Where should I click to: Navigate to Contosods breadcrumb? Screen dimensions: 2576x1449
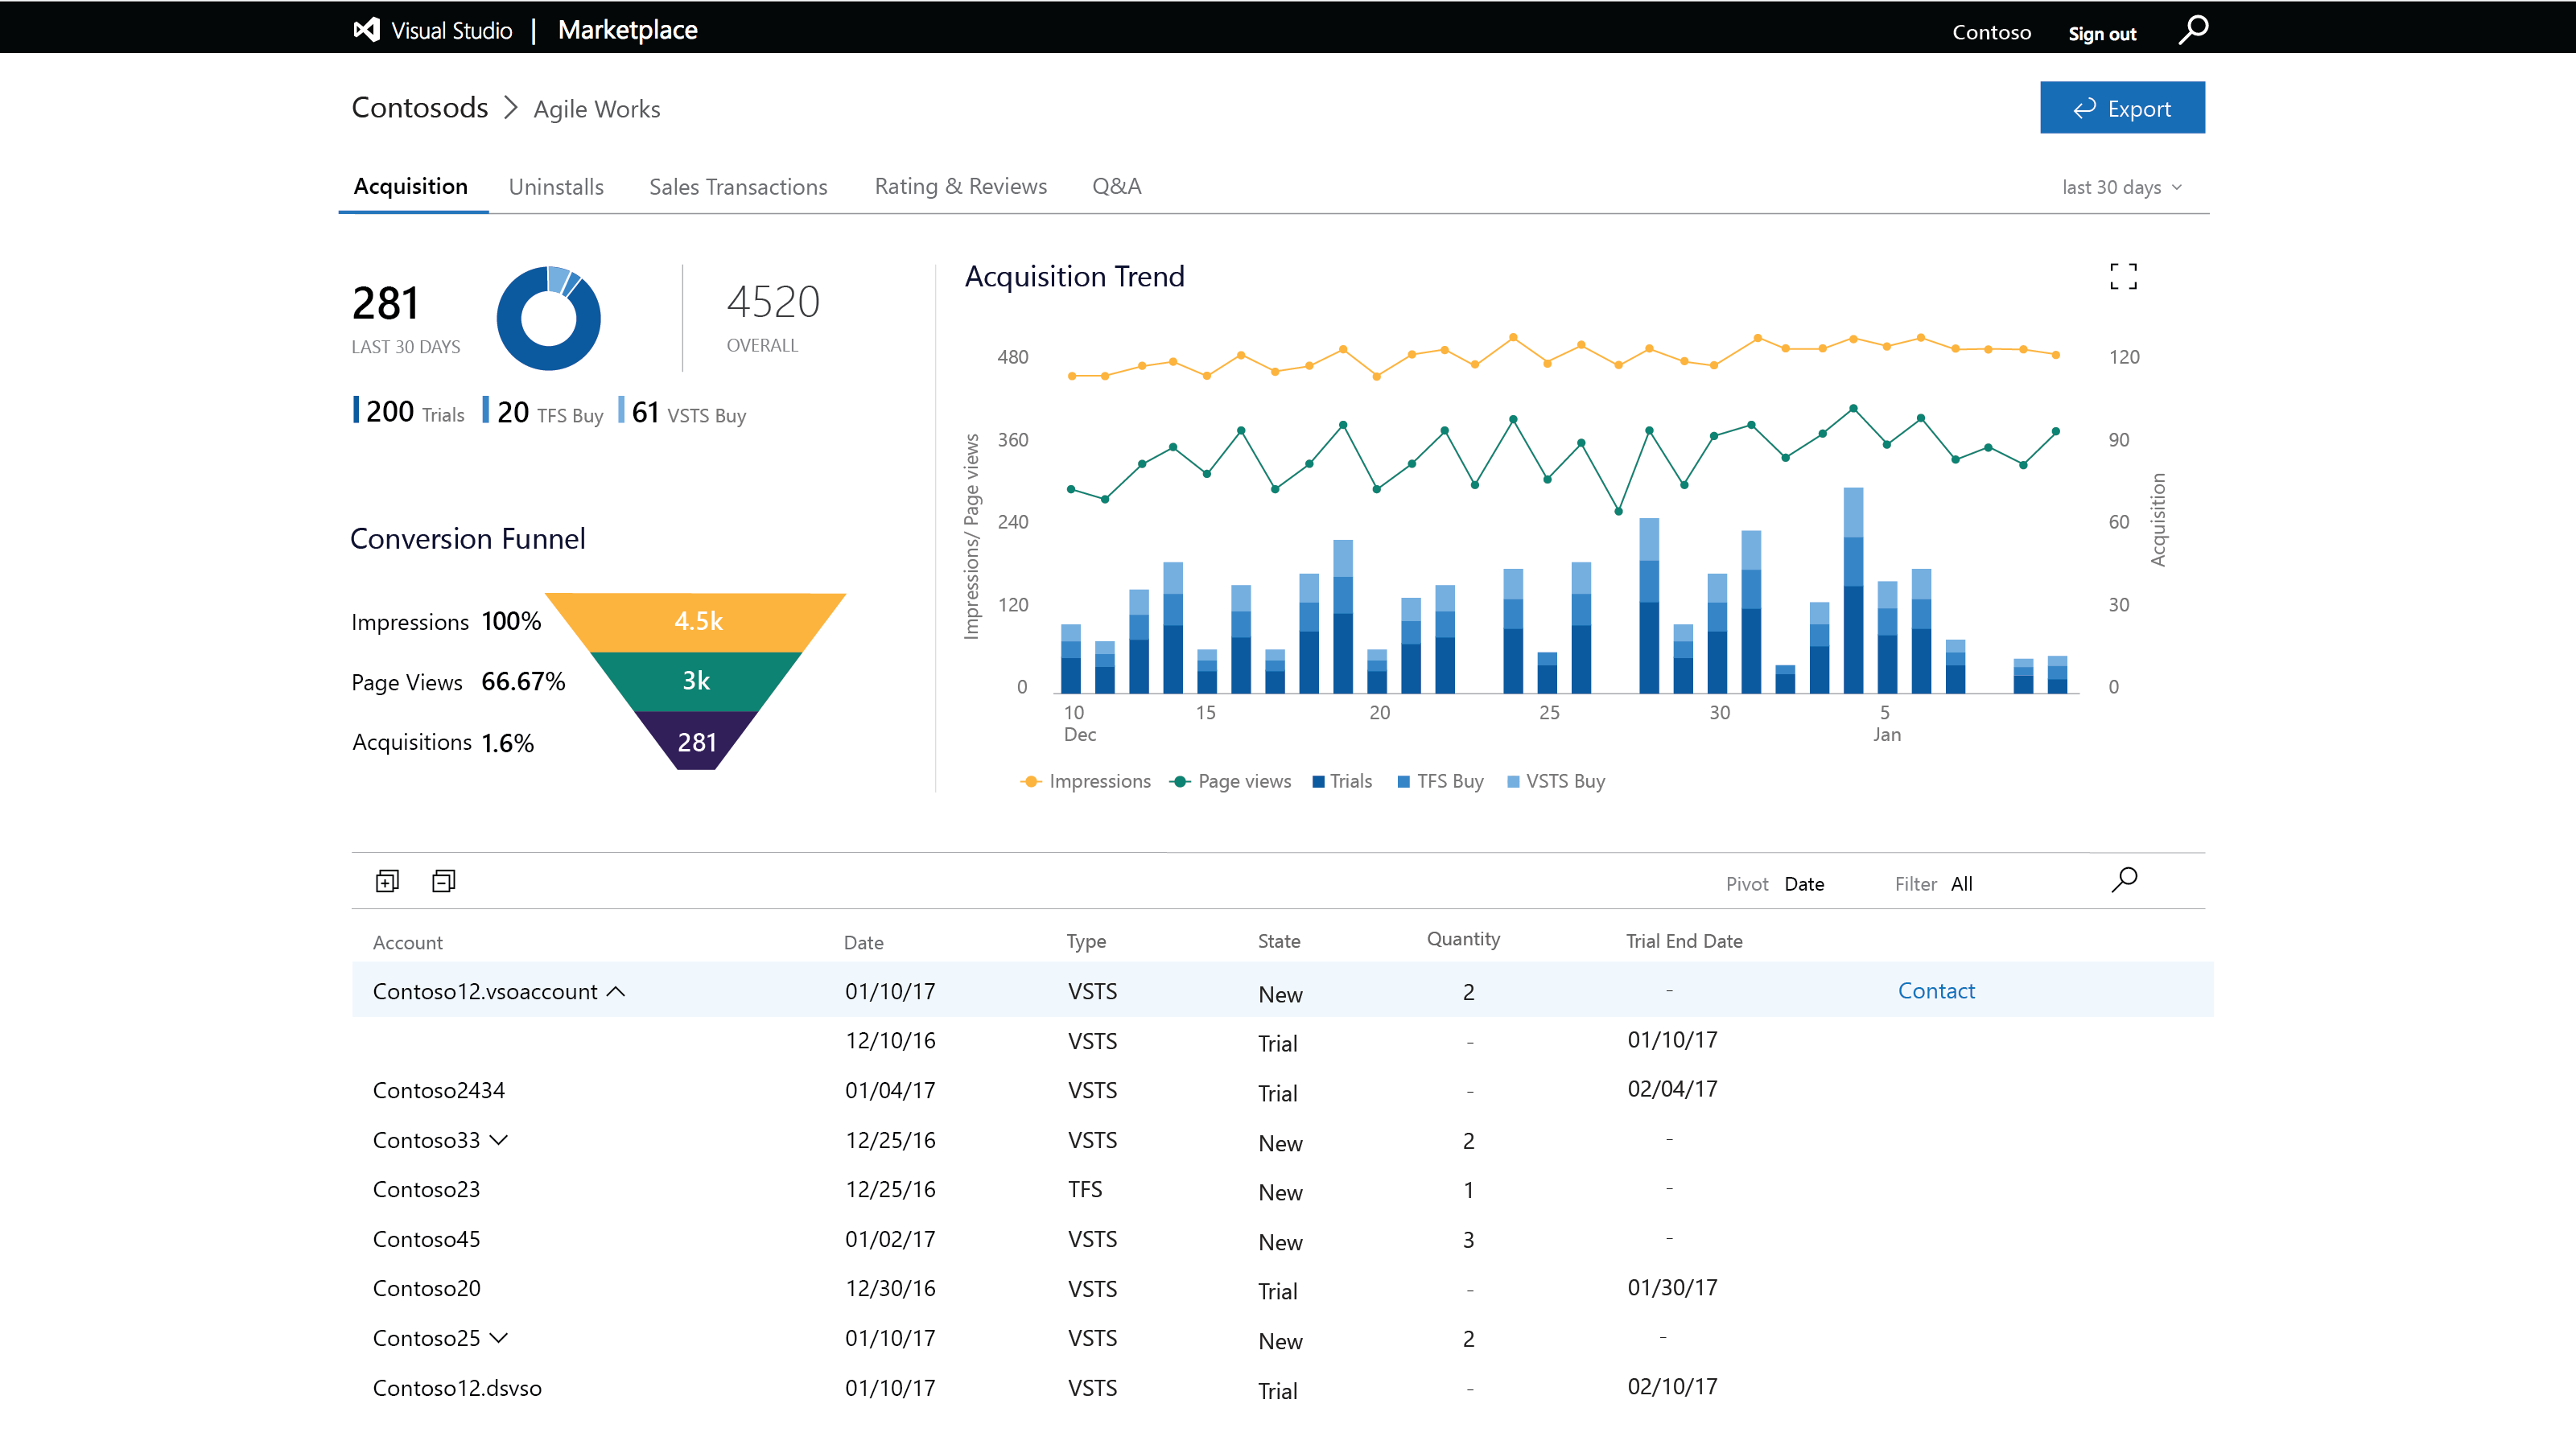point(420,108)
